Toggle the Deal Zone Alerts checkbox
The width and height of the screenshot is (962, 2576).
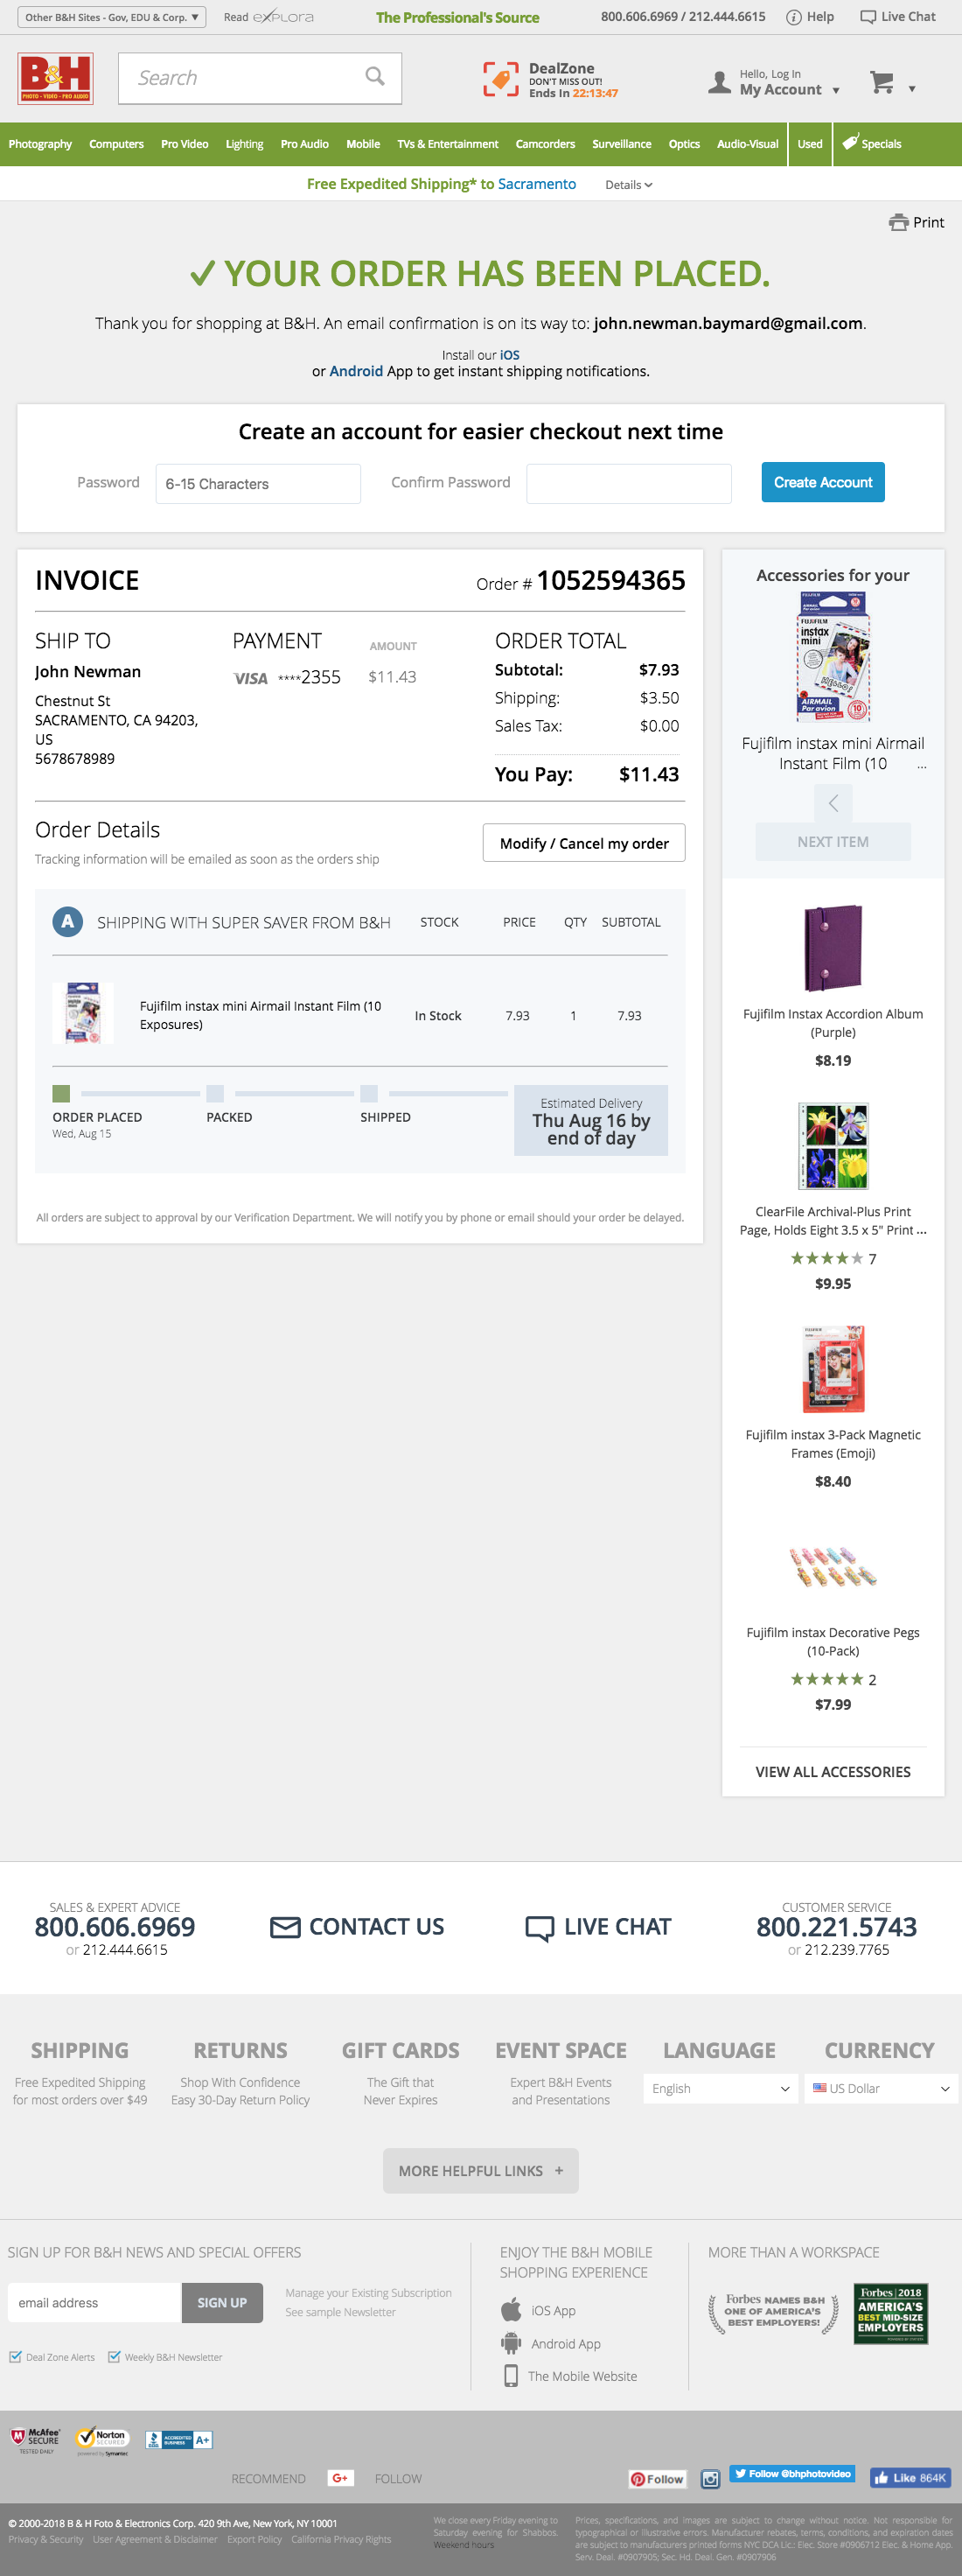(15, 2357)
